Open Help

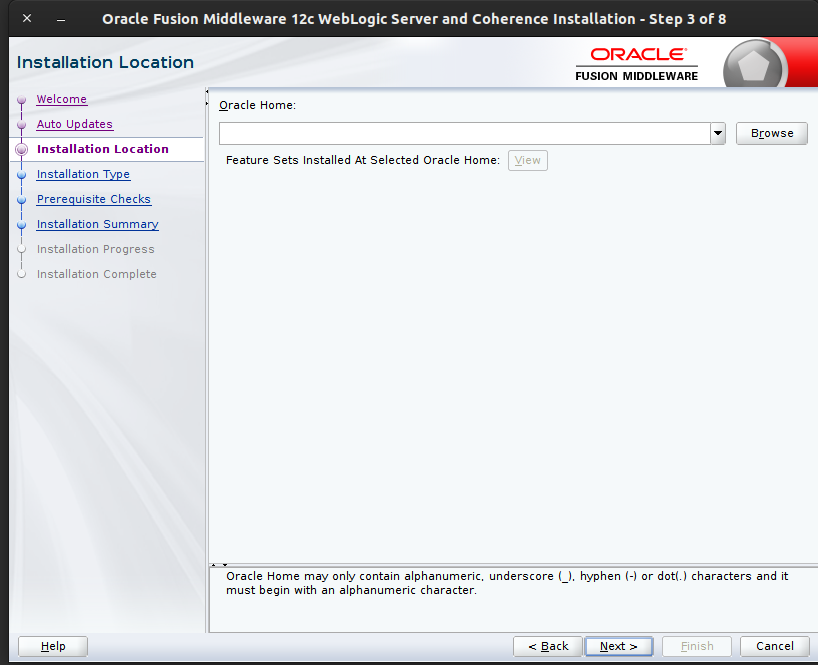[x=52, y=646]
